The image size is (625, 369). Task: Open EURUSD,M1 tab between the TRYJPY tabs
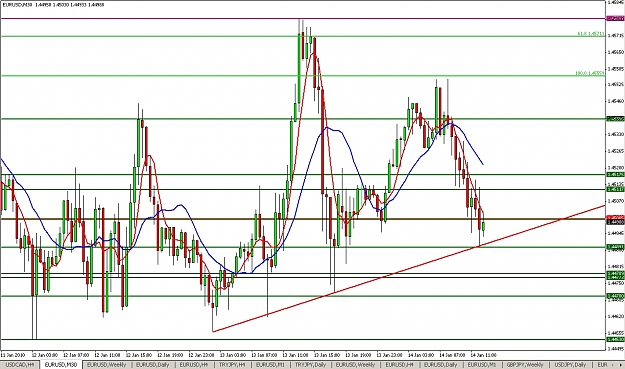(x=270, y=365)
